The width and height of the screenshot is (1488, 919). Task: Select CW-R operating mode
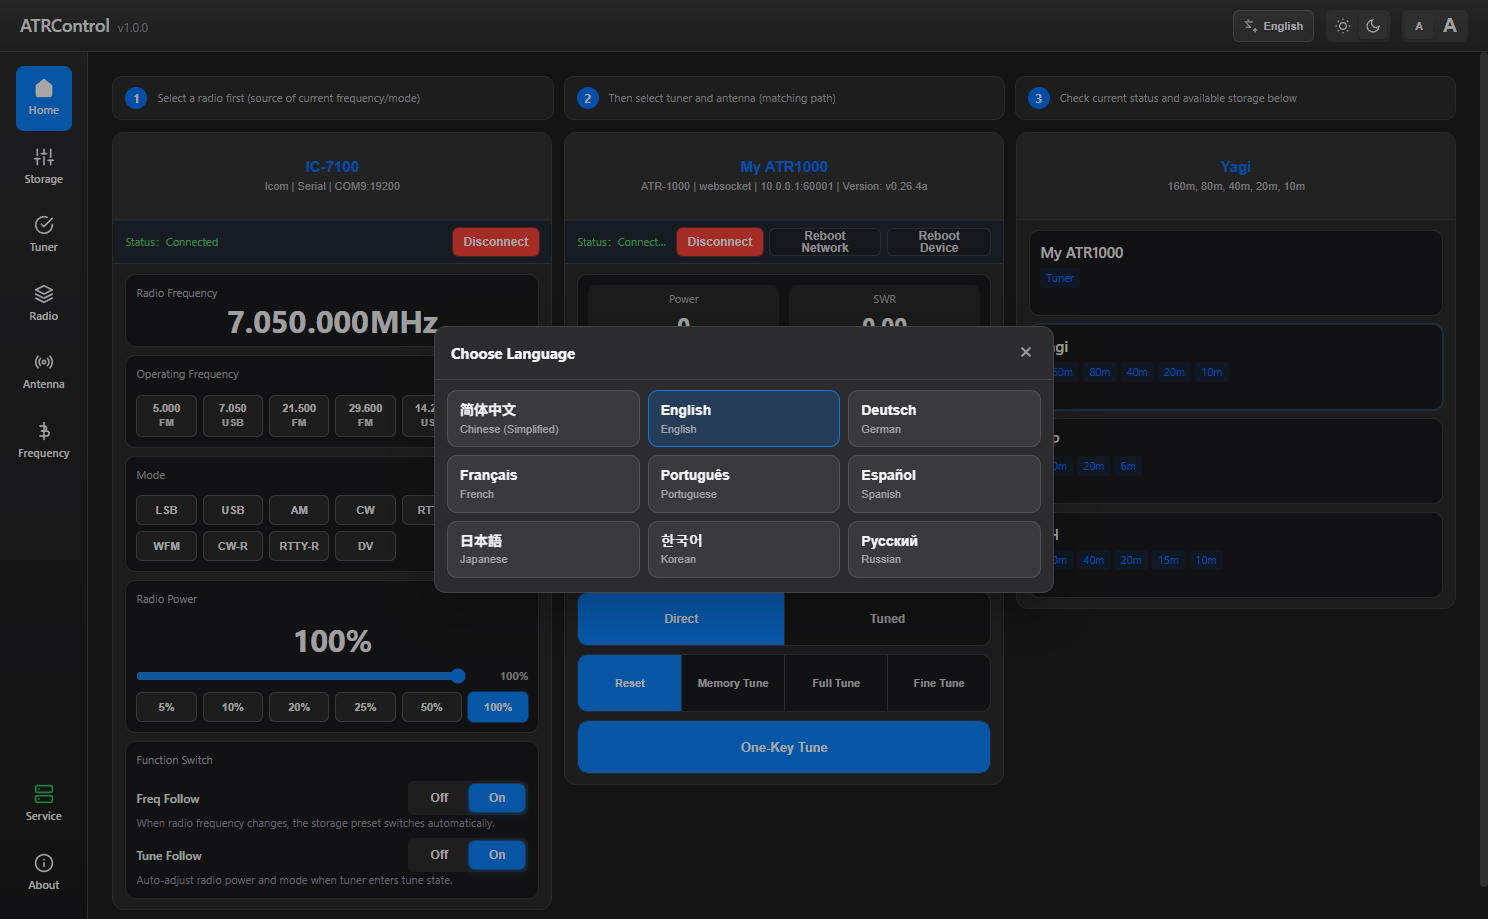point(233,546)
